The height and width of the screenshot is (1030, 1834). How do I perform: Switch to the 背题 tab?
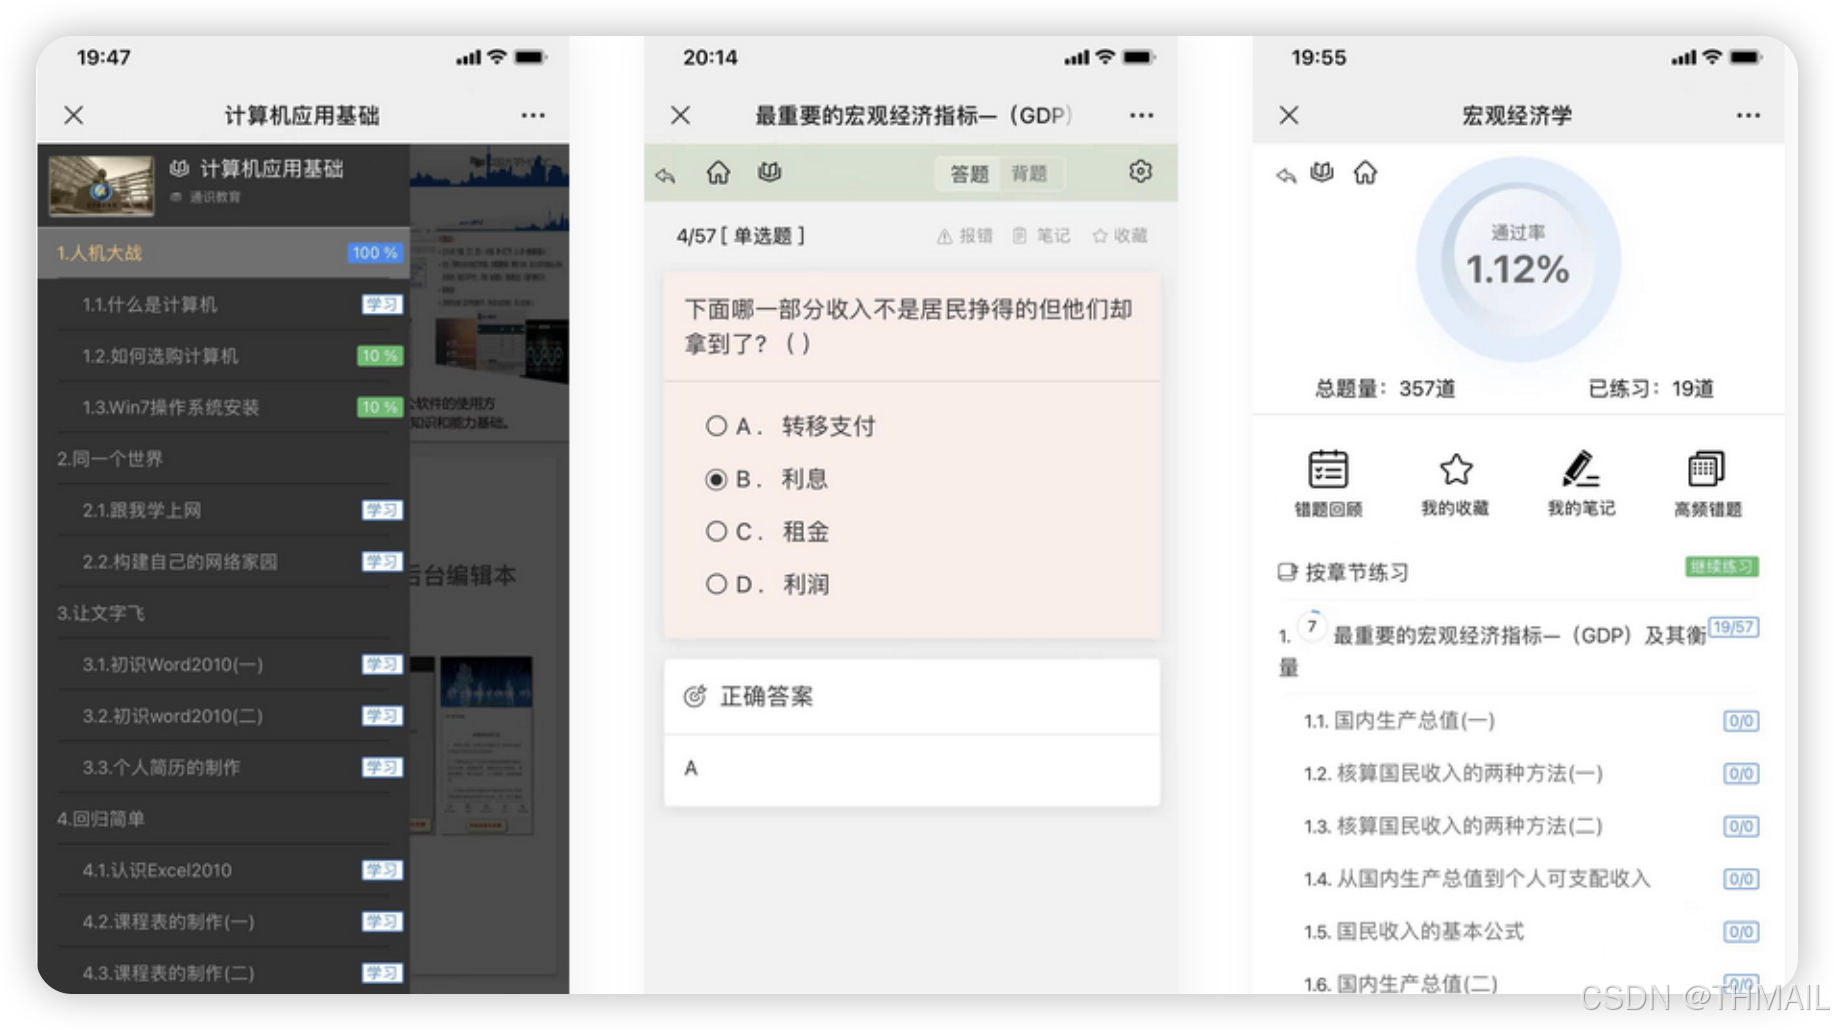coord(1031,173)
